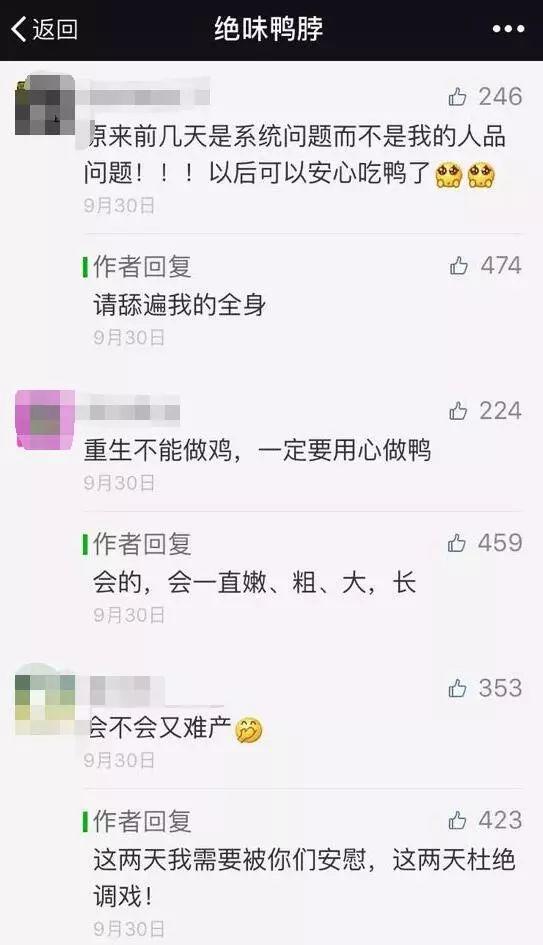This screenshot has height=945, width=543.
Task: Tap the page title 绝味鸭脖
Action: pyautogui.click(x=269, y=29)
